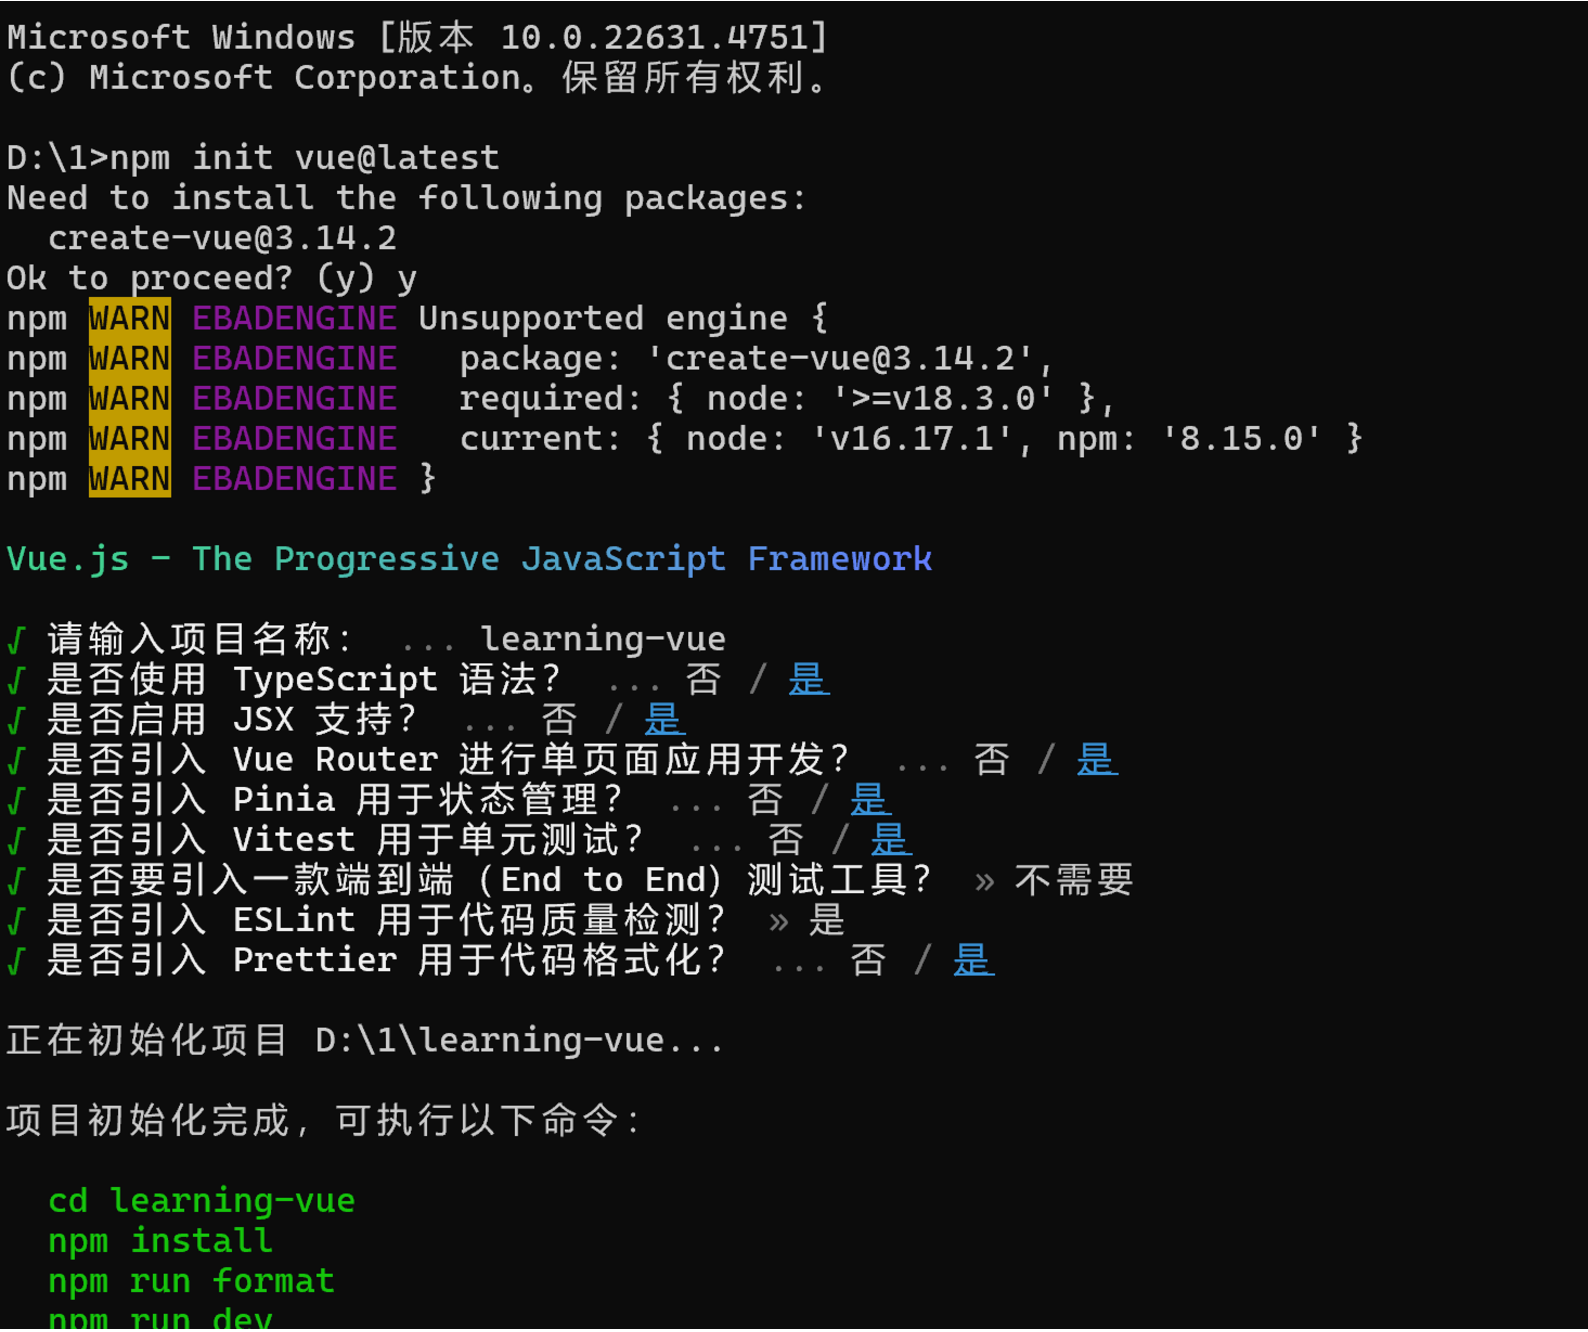
Task: Select 是 for the Vue Router option
Action: pos(1096,760)
